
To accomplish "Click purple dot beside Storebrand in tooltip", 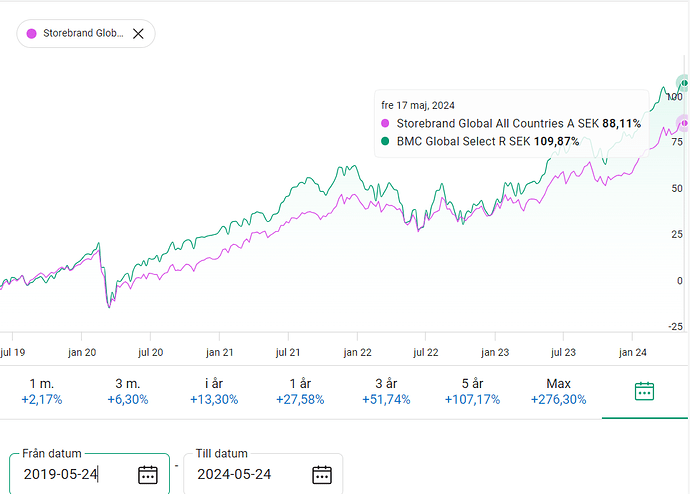I will (387, 123).
